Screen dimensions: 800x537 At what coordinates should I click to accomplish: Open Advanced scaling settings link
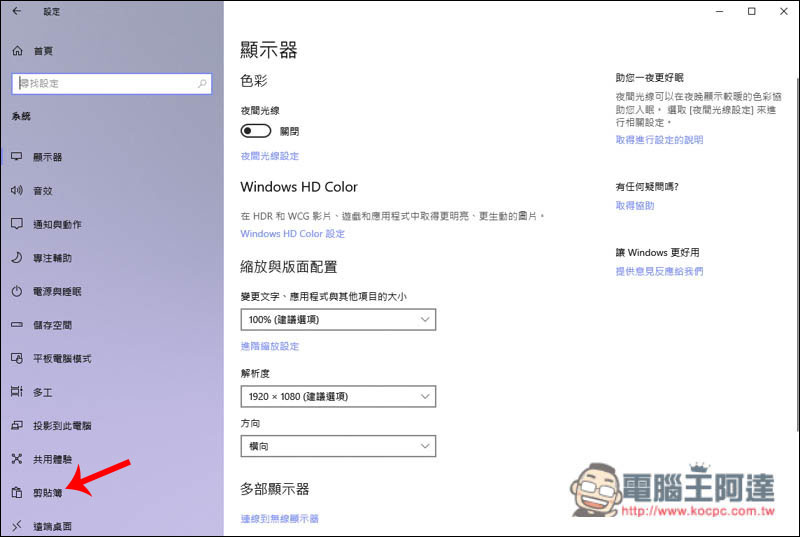pos(270,346)
